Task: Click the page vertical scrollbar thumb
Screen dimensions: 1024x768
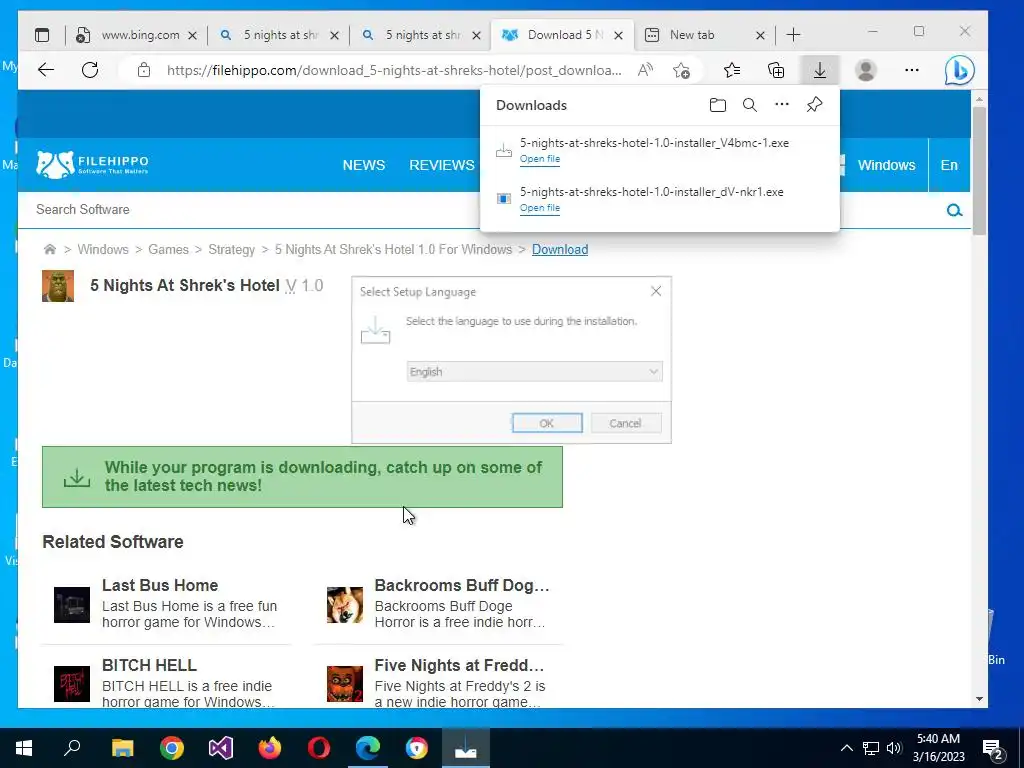Action: click(x=979, y=171)
